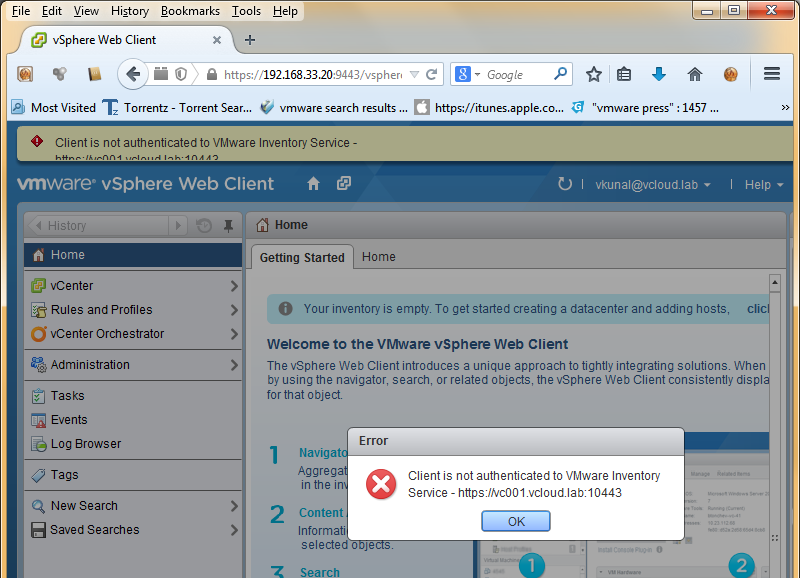The image size is (800, 578).
Task: Click the Administration gears icon
Action: pos(38,365)
